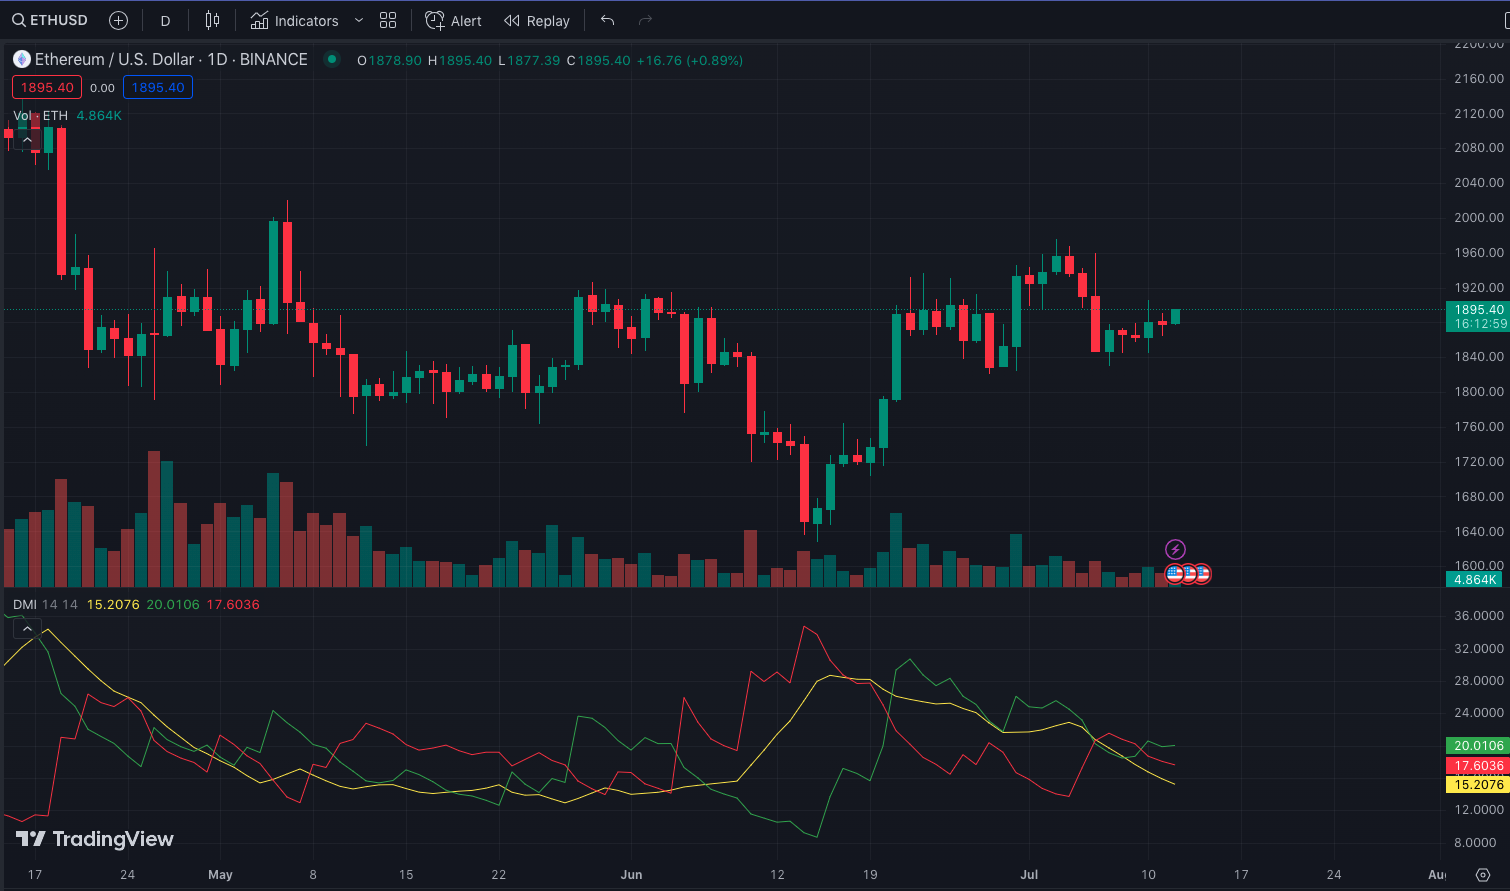The height and width of the screenshot is (891, 1510).
Task: Click the +16.76 (+0.89%) change value
Action: [x=690, y=60]
